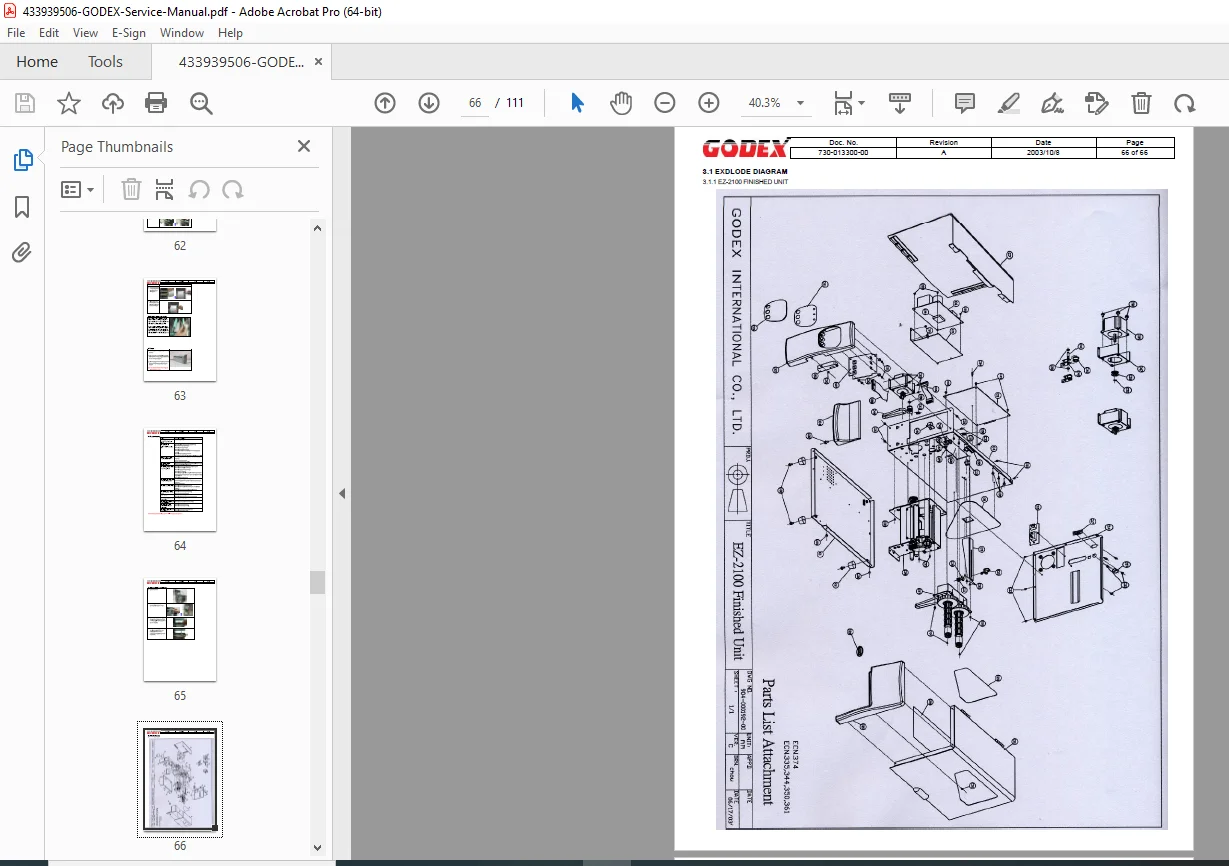Open the Window menu

(182, 33)
